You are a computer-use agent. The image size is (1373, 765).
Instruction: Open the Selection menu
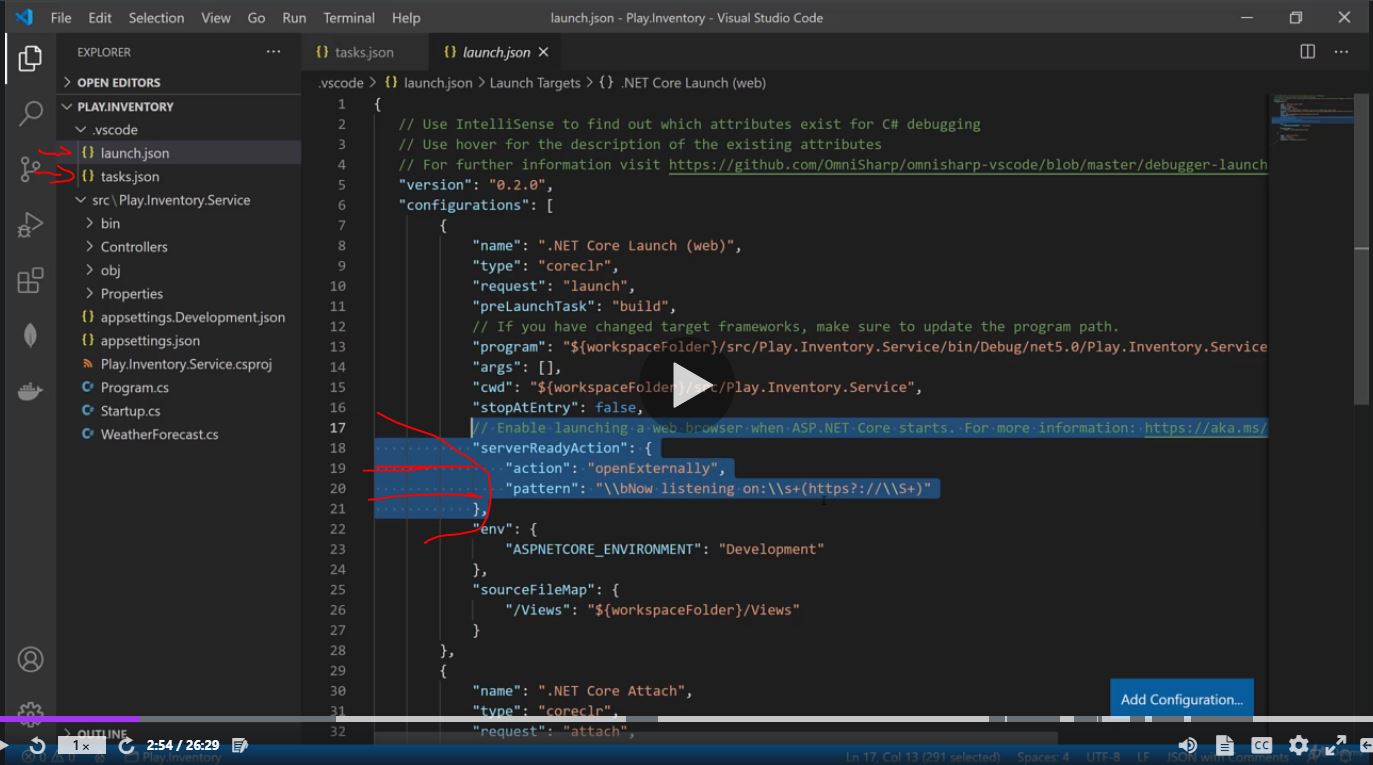(156, 17)
